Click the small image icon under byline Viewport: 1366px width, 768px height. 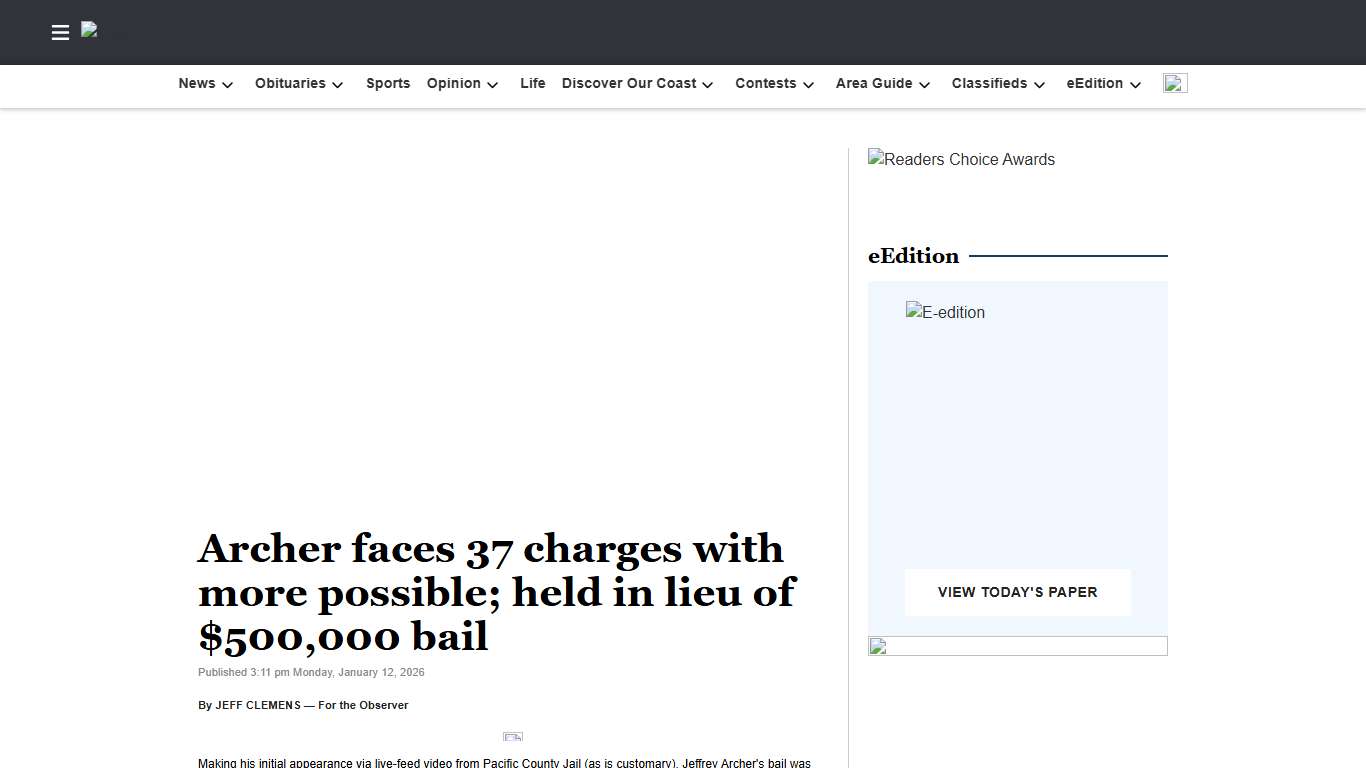pyautogui.click(x=513, y=737)
